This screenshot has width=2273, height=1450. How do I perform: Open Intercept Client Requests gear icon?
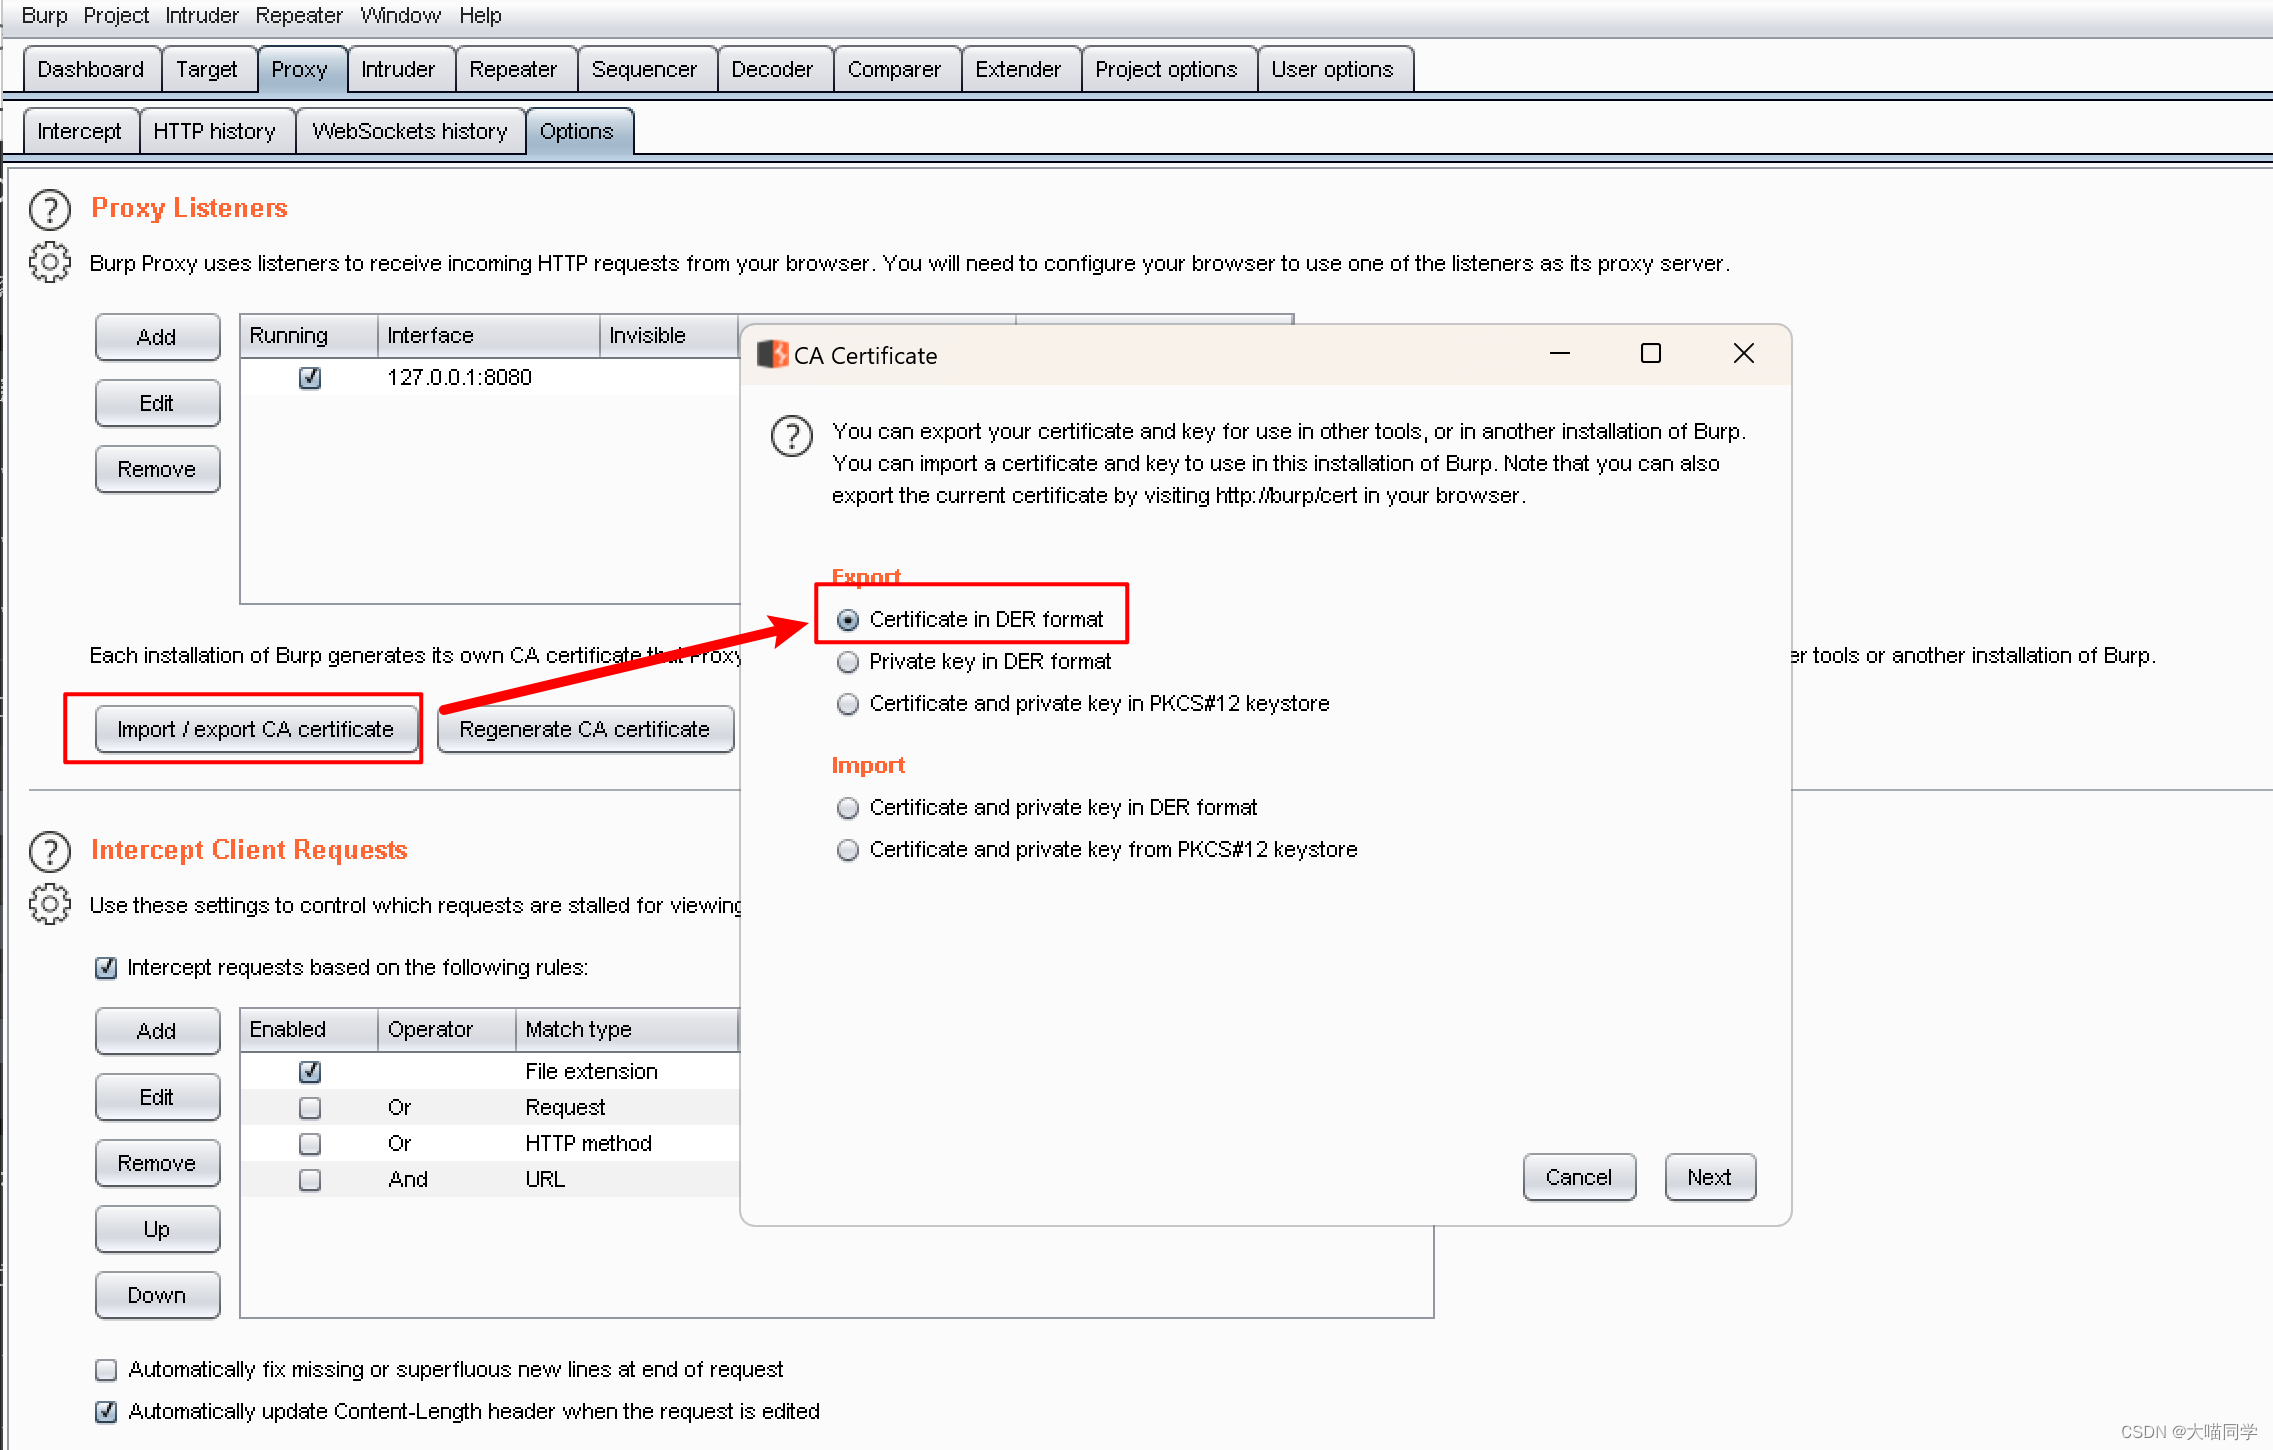tap(50, 904)
